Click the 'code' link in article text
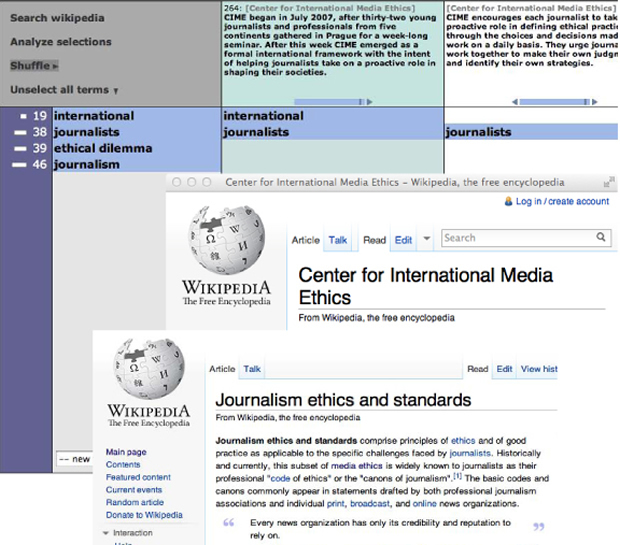Screen dimensions: 620x545 tap(280, 479)
